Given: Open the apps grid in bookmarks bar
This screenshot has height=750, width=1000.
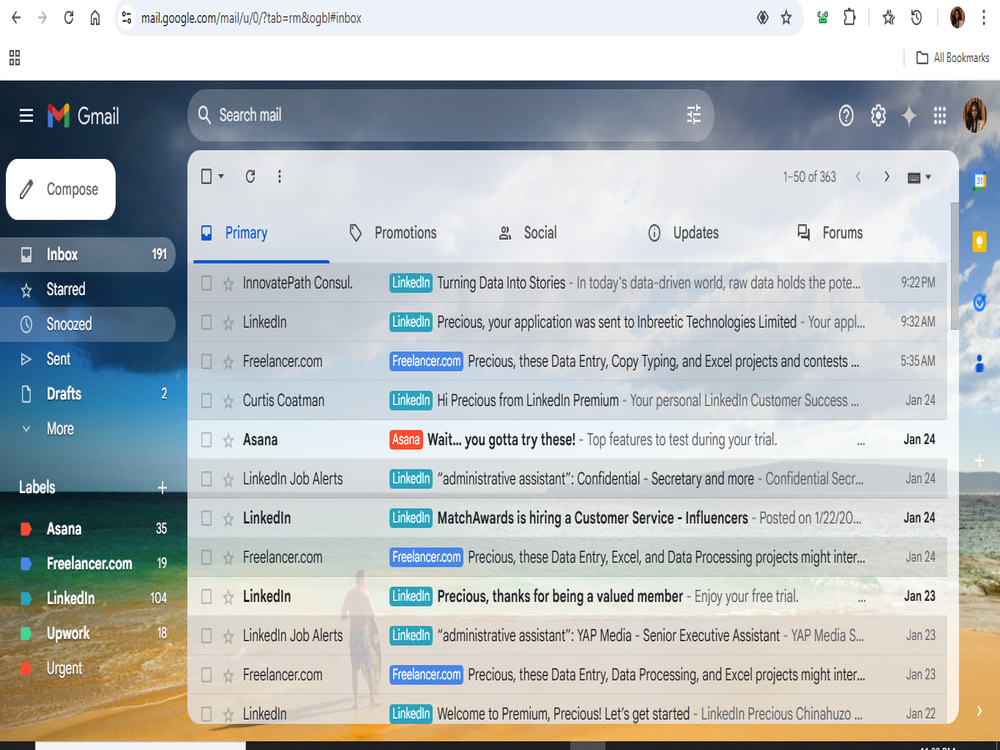Looking at the screenshot, I should tap(15, 58).
